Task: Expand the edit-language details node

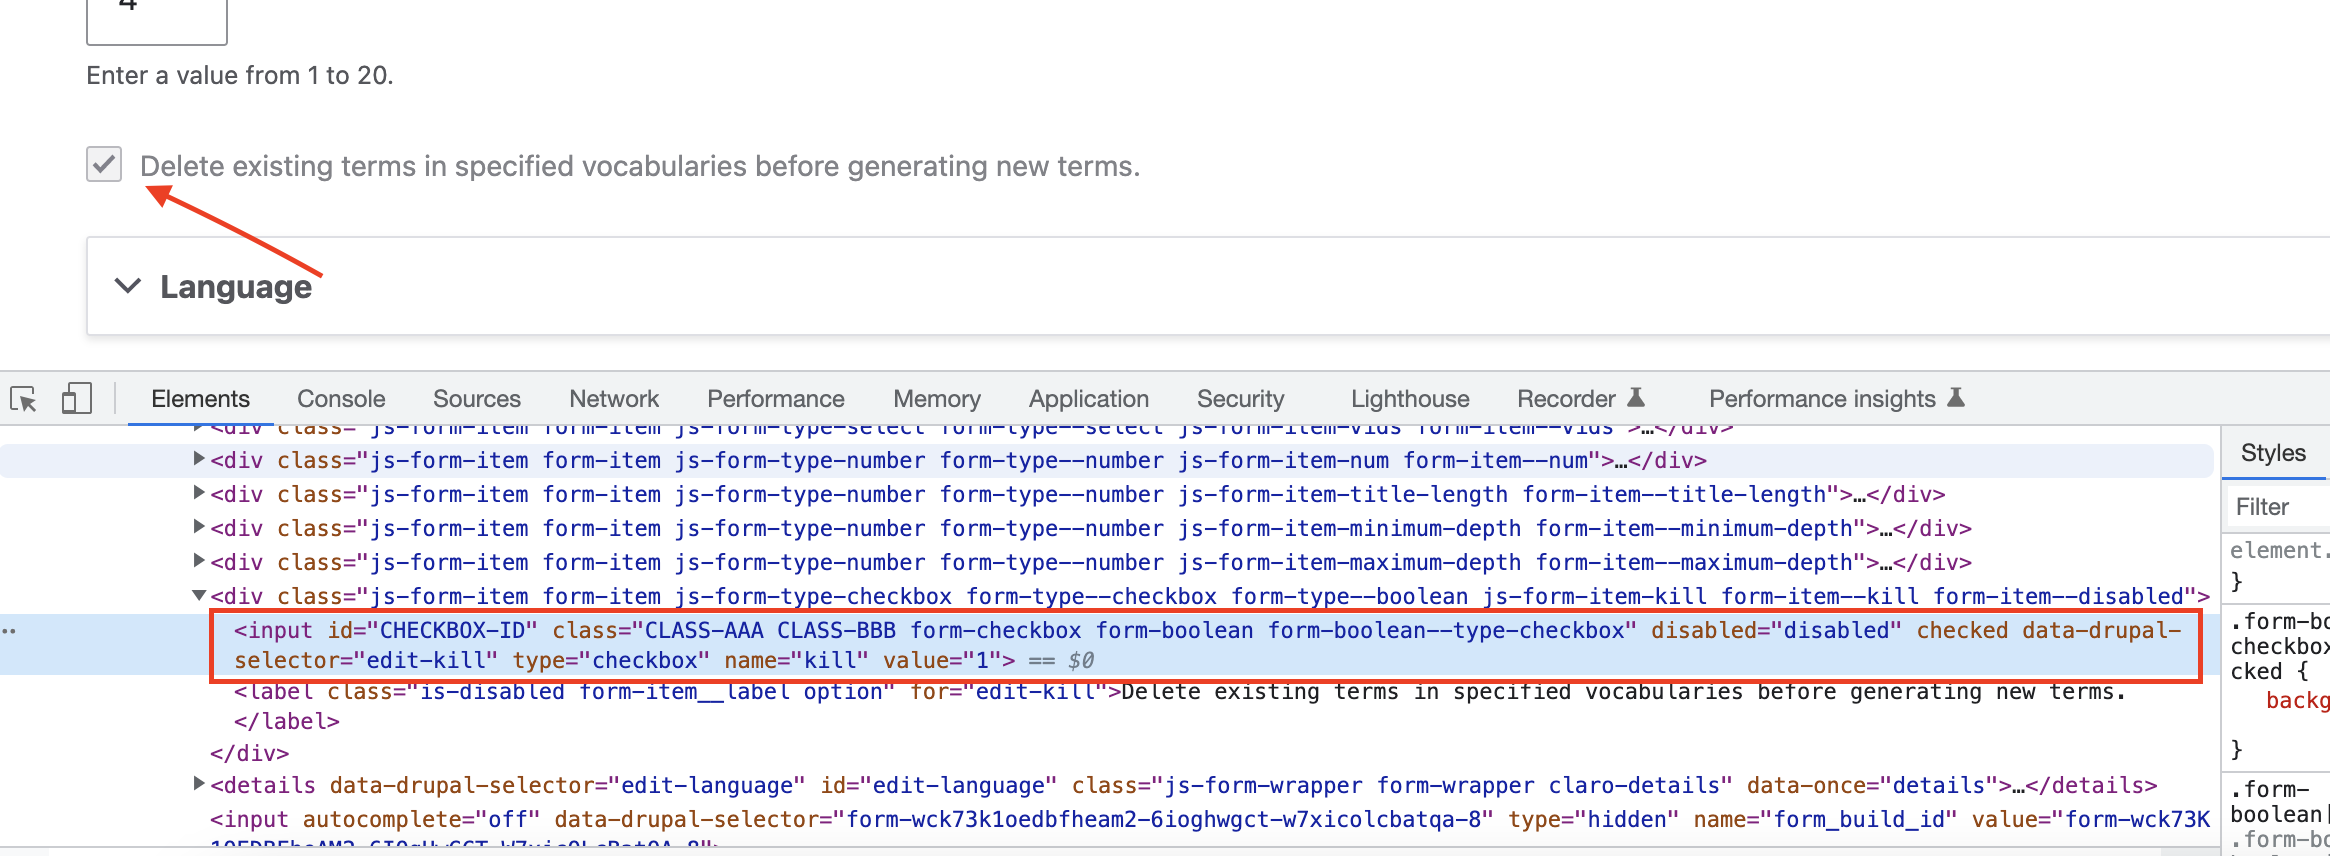Action: tap(199, 785)
